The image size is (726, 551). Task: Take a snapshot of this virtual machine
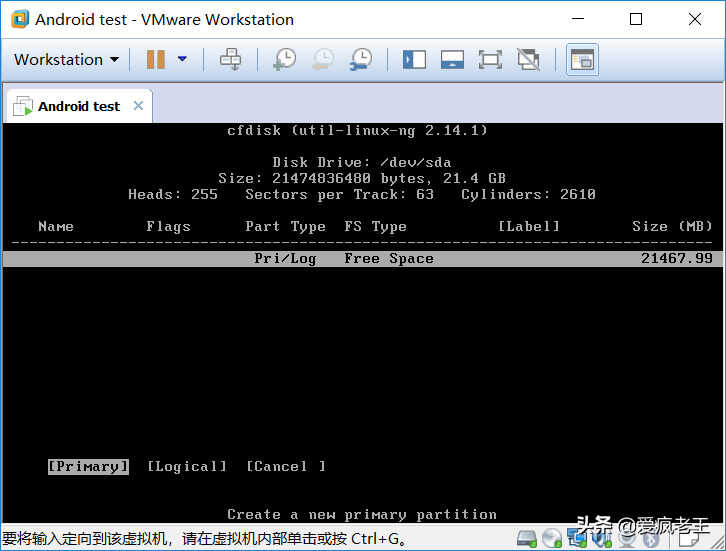(x=285, y=60)
